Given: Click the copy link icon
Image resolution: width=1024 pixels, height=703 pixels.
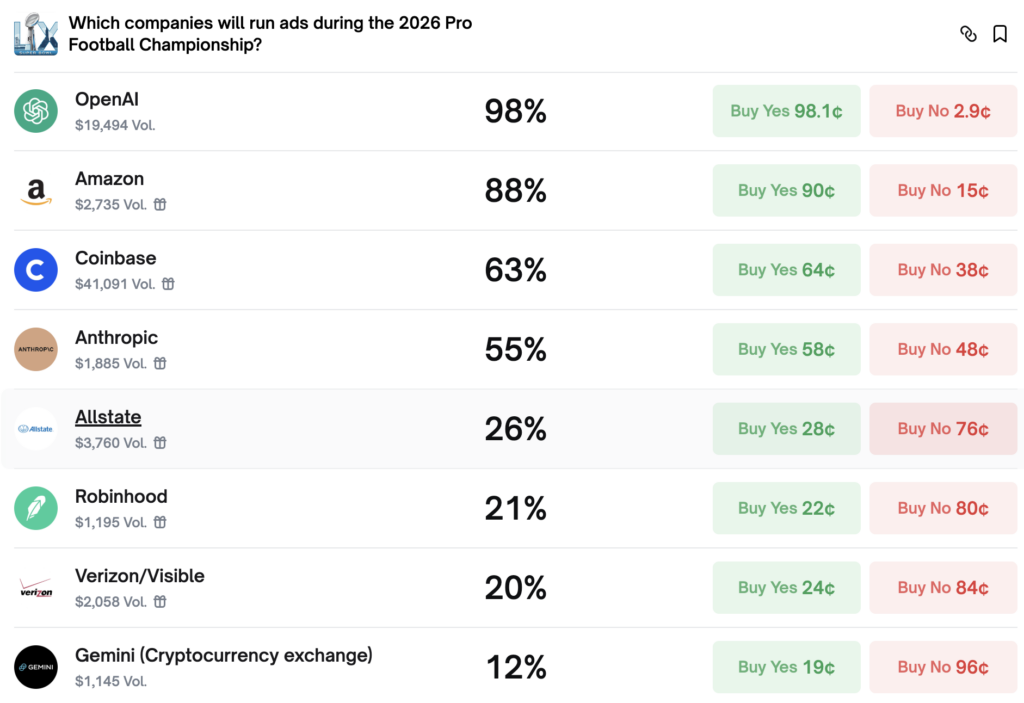Looking at the screenshot, I should (x=968, y=34).
